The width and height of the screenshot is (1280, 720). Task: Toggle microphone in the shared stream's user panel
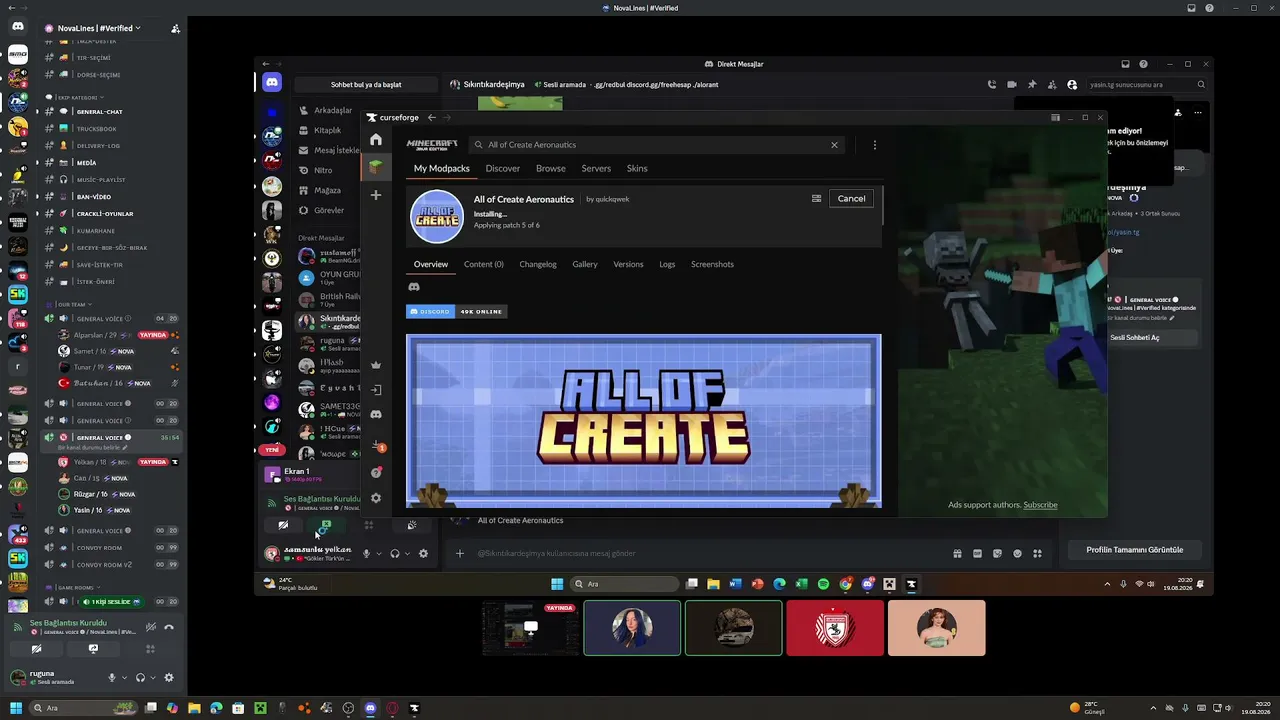point(366,553)
